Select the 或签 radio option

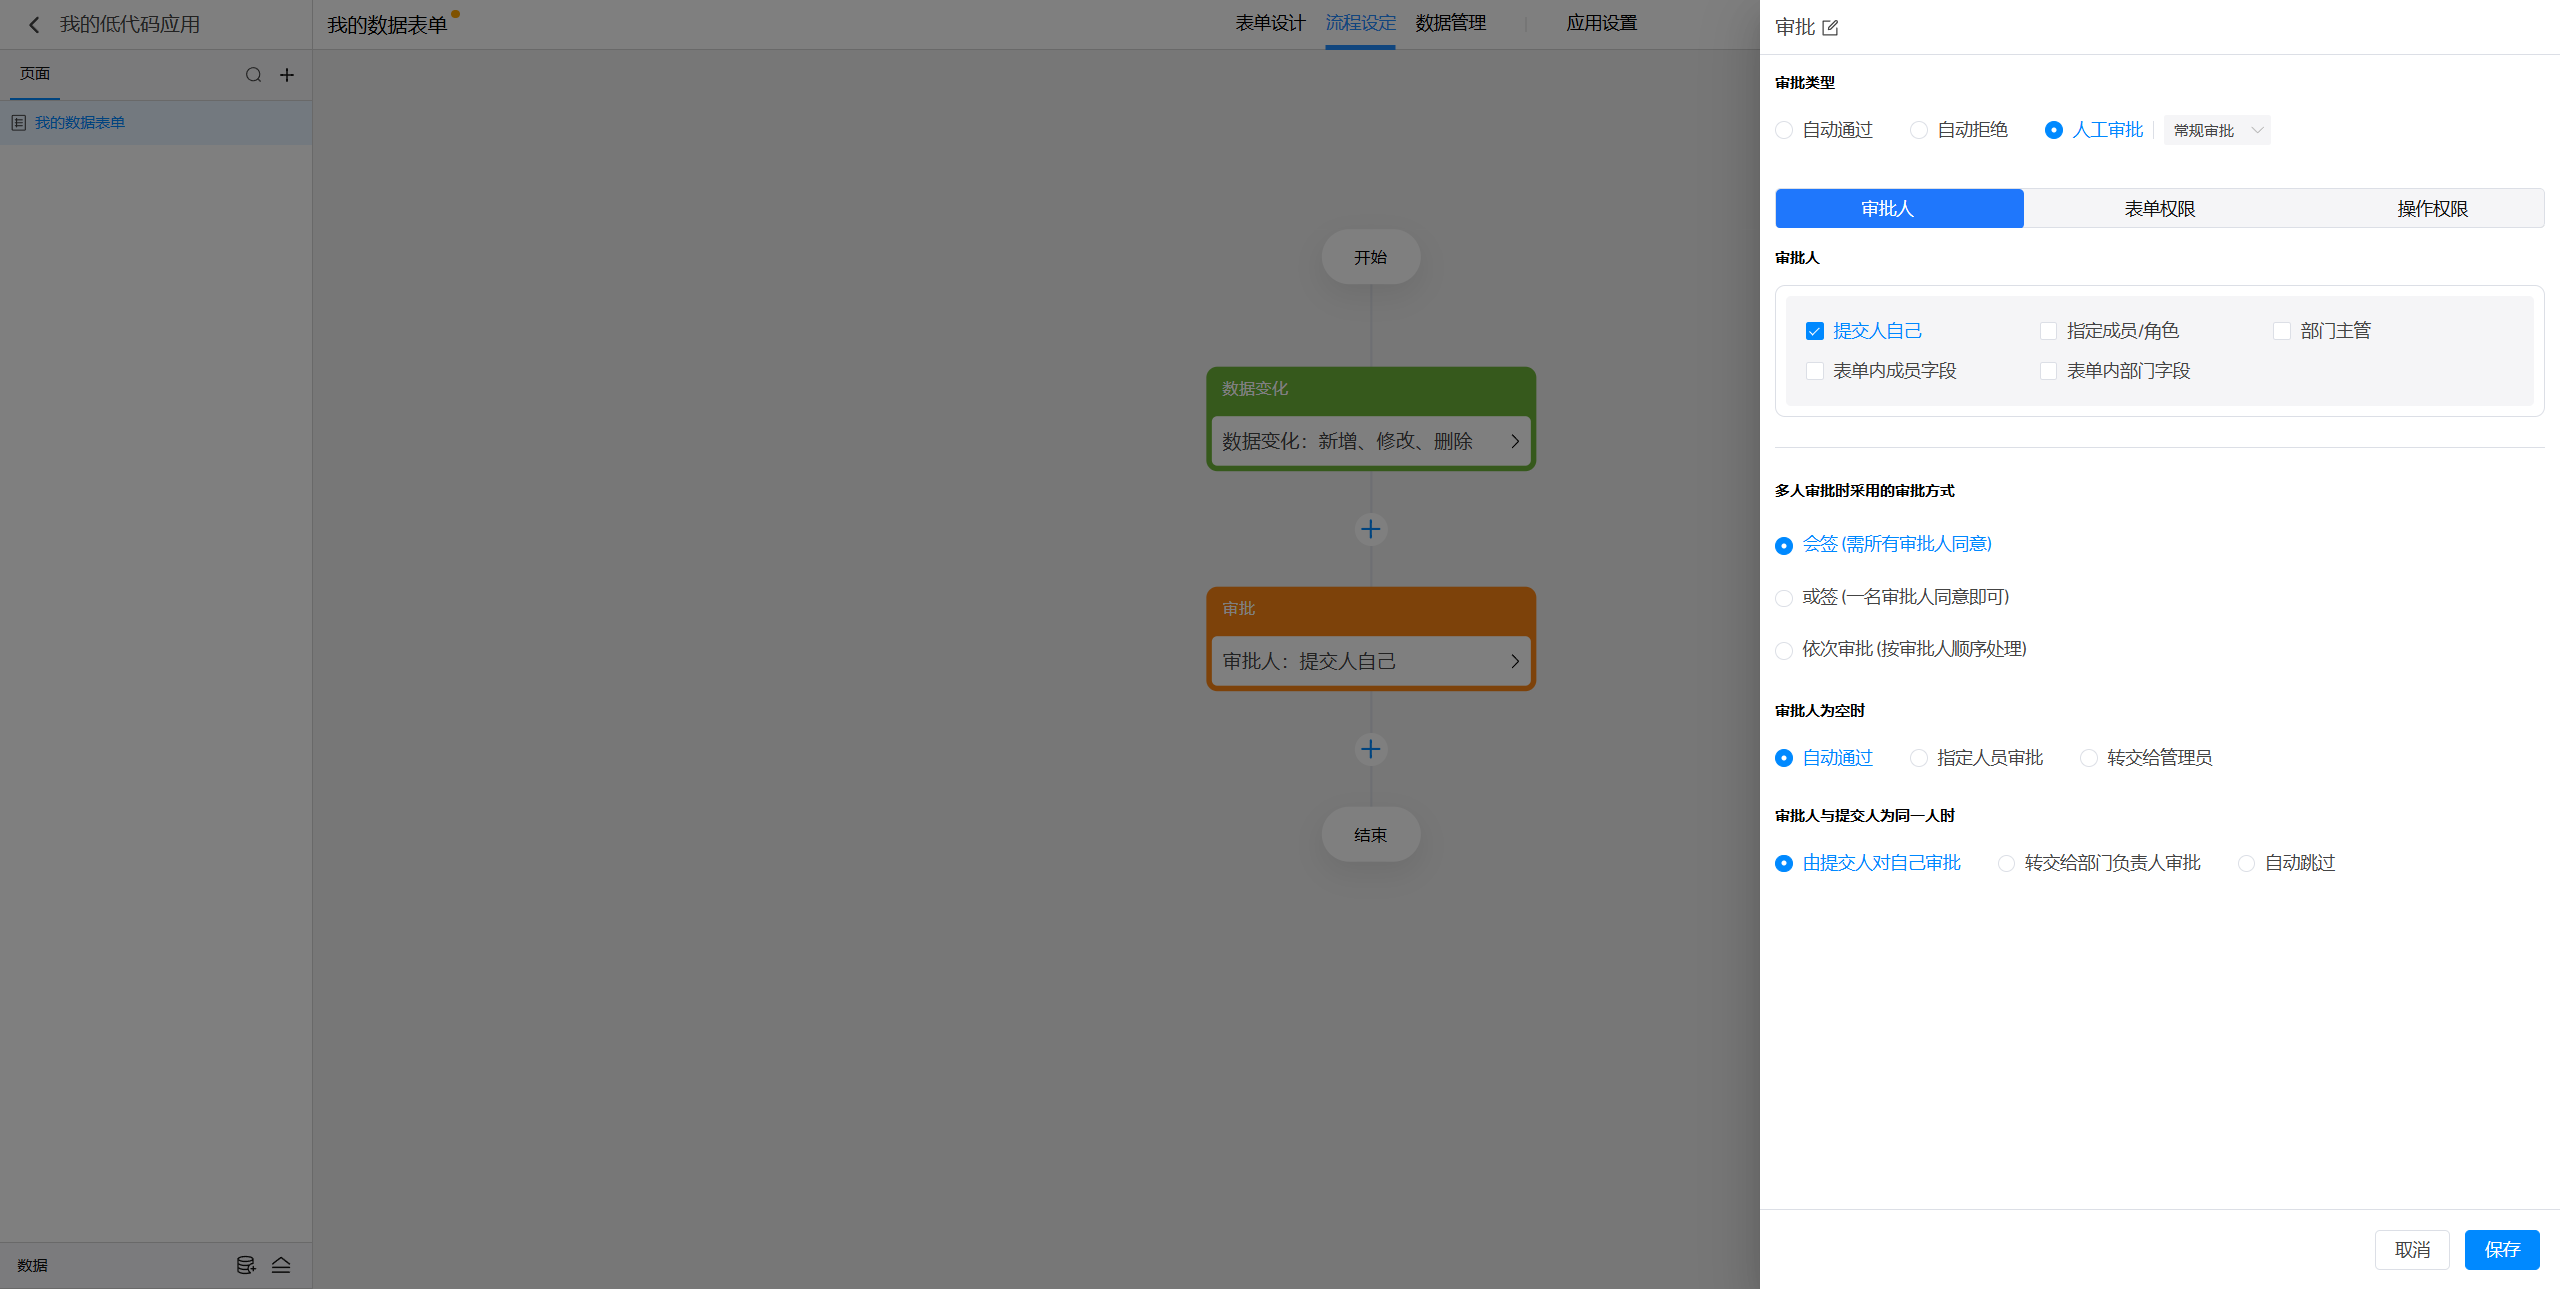pyautogui.click(x=1784, y=598)
